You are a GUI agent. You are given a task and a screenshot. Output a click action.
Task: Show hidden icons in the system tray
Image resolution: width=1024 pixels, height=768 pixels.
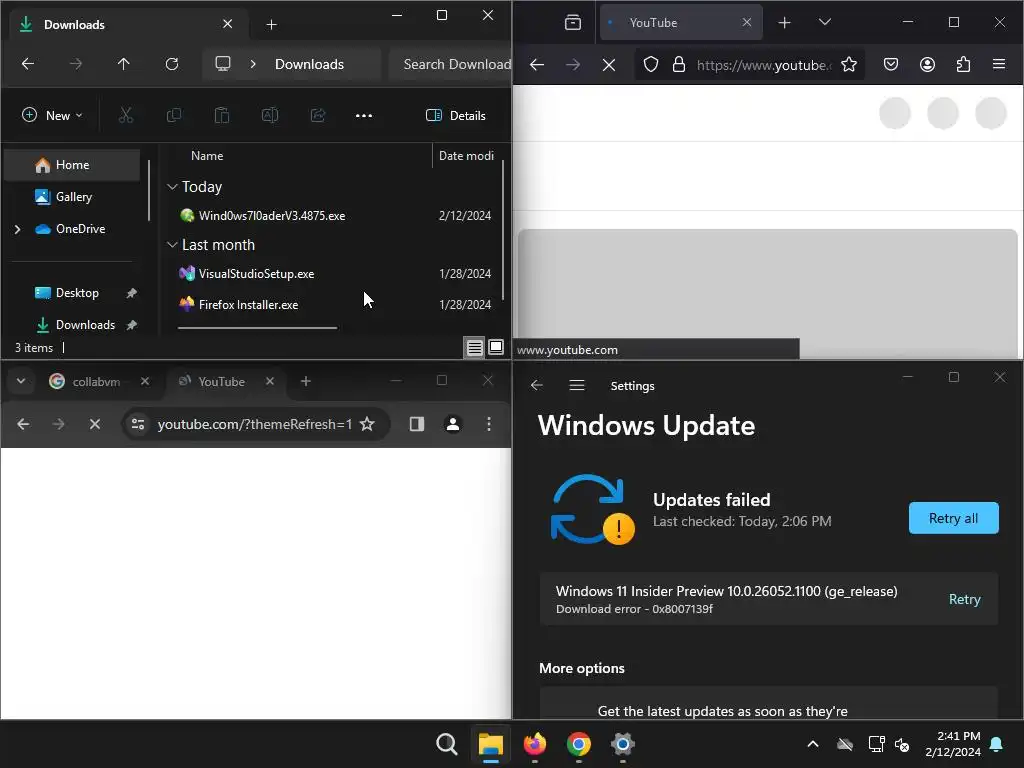click(812, 744)
